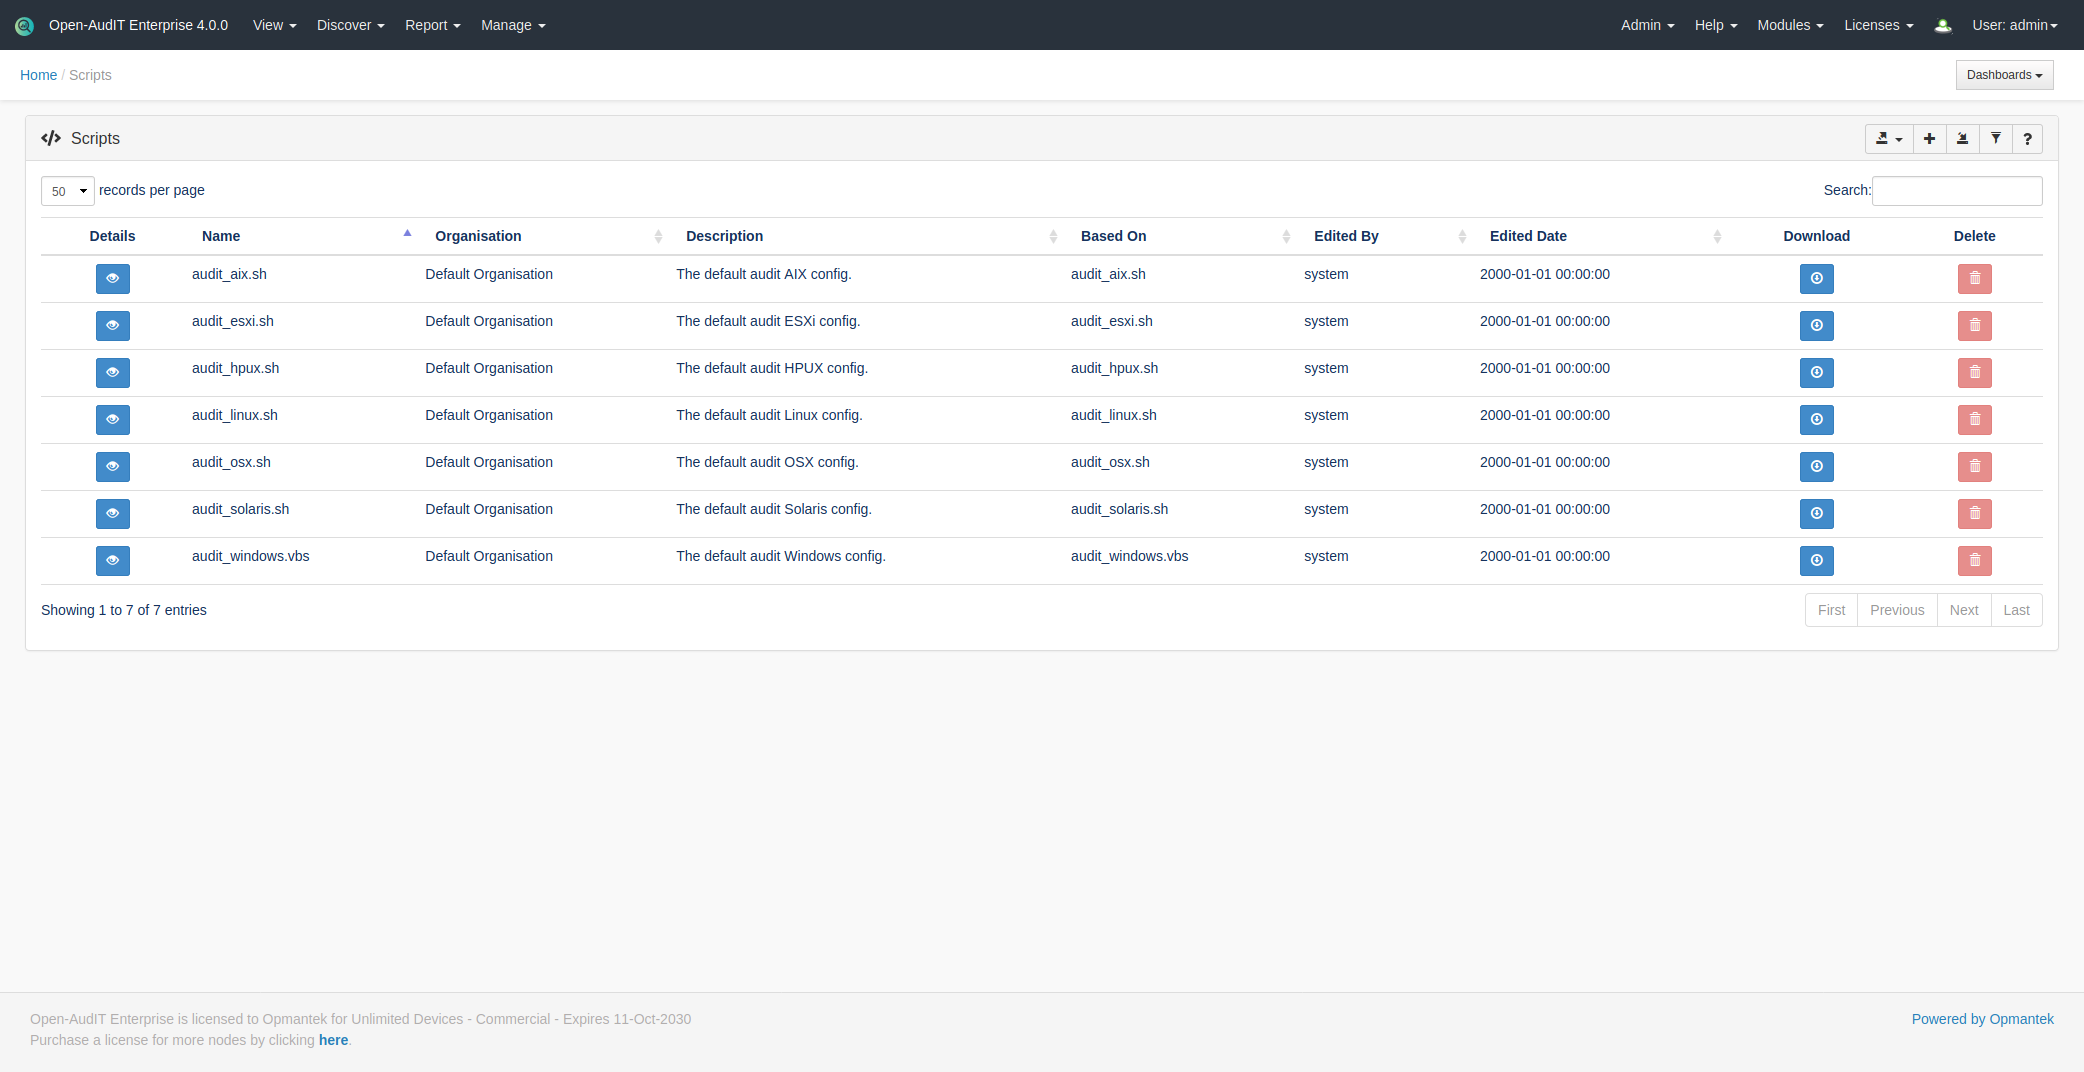Sort table by Organisation column
This screenshot has height=1072, width=2084.
(542, 236)
